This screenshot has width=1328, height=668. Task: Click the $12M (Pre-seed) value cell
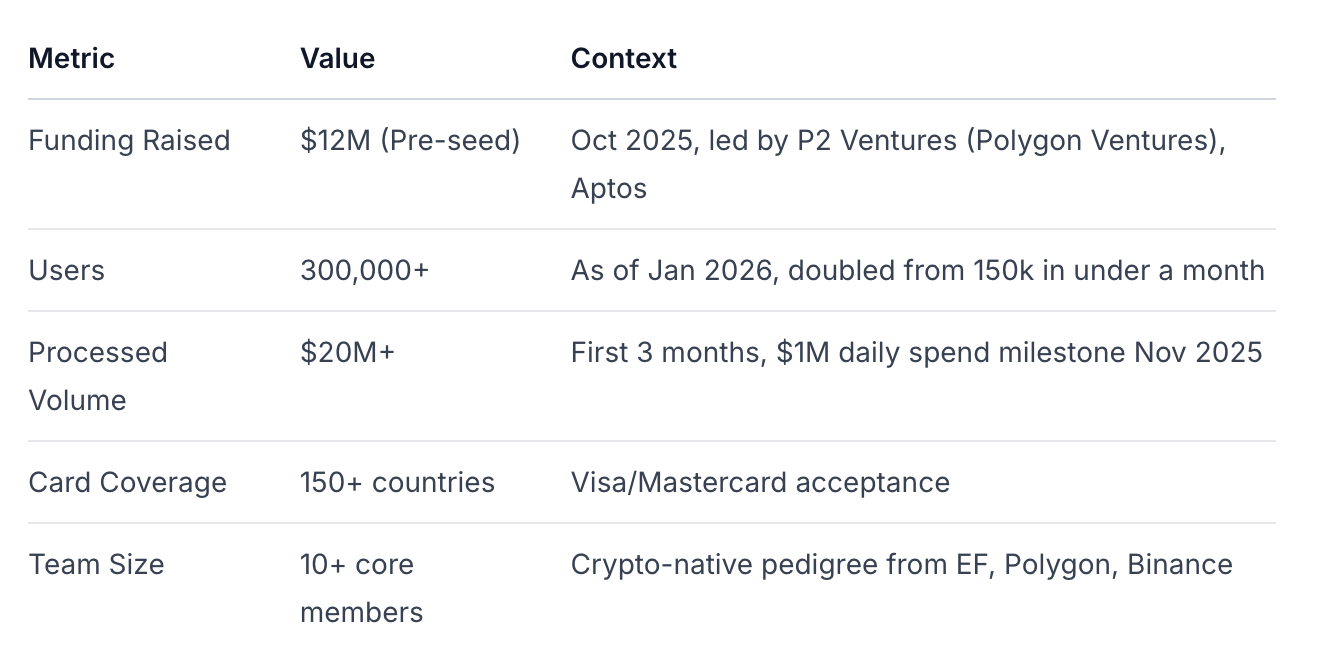410,141
